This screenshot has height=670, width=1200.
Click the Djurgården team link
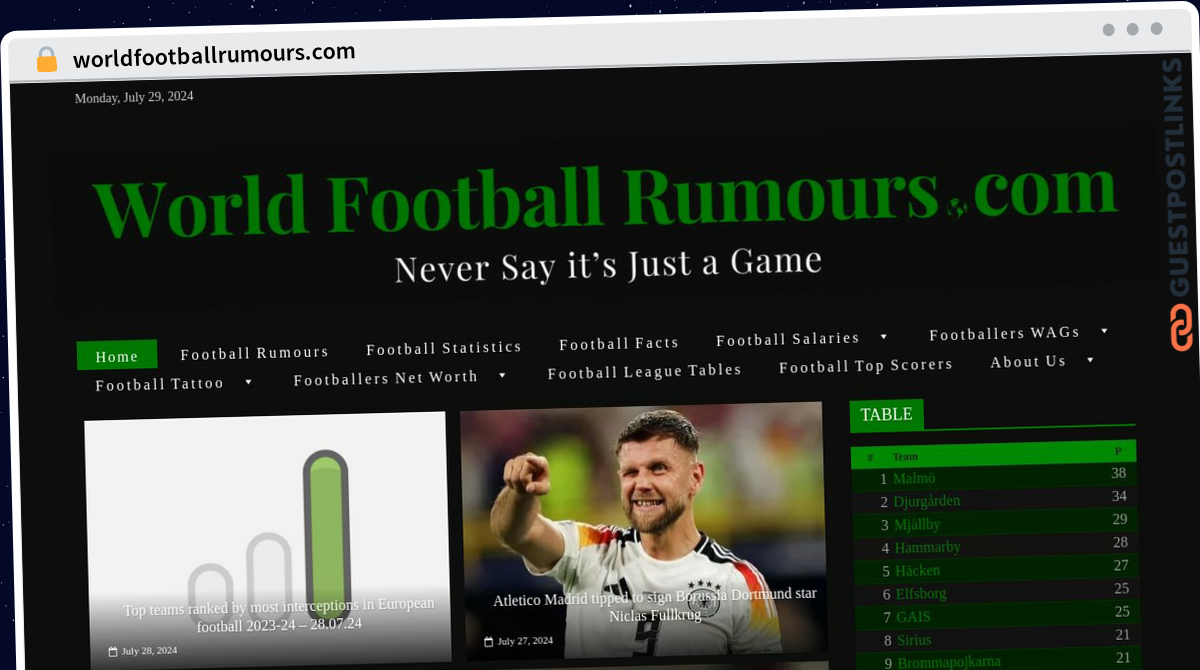tap(927, 501)
